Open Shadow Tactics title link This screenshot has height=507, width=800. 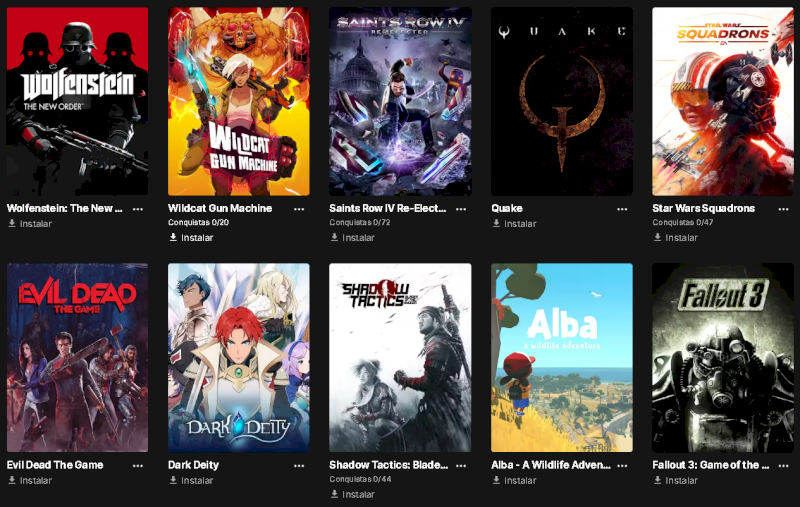[x=389, y=465]
